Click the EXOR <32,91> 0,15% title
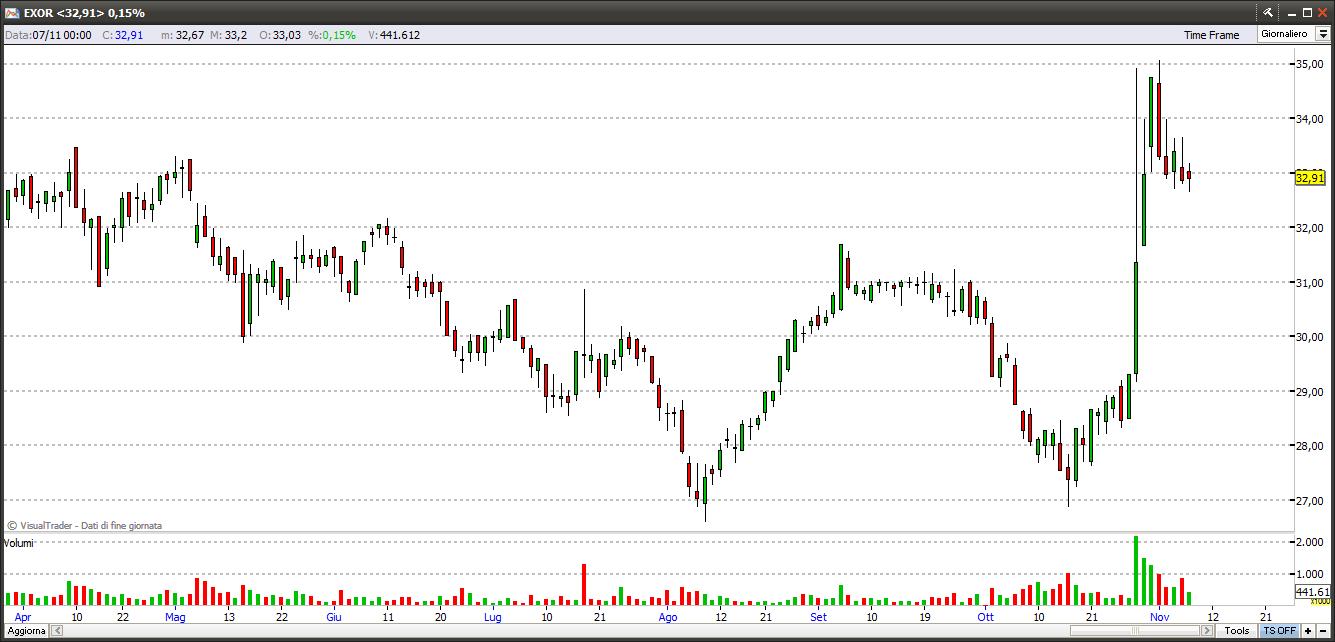 pos(84,13)
